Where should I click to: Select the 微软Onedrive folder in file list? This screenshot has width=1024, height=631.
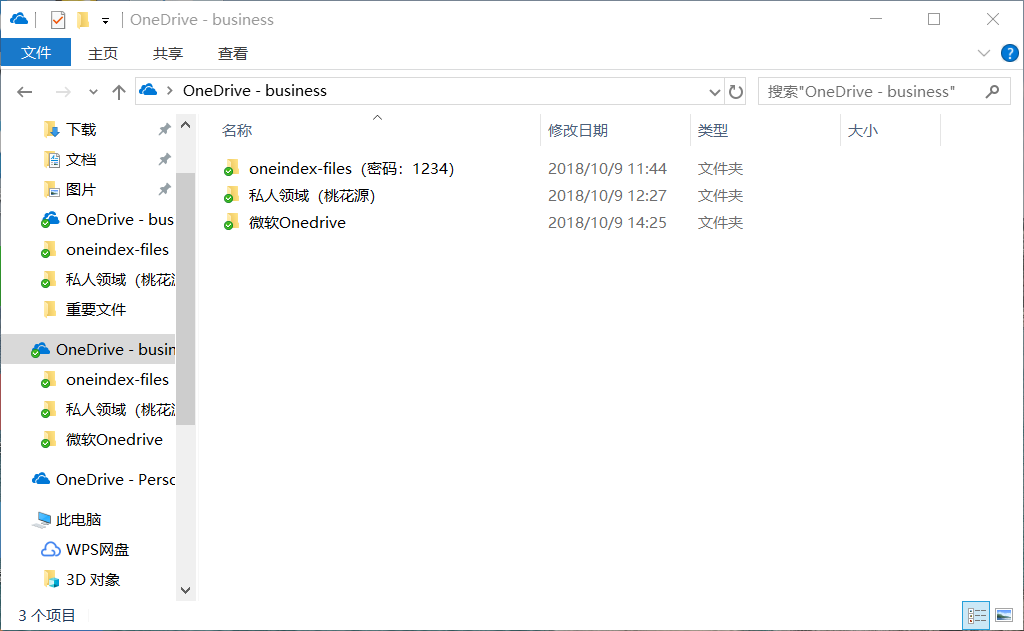click(297, 223)
